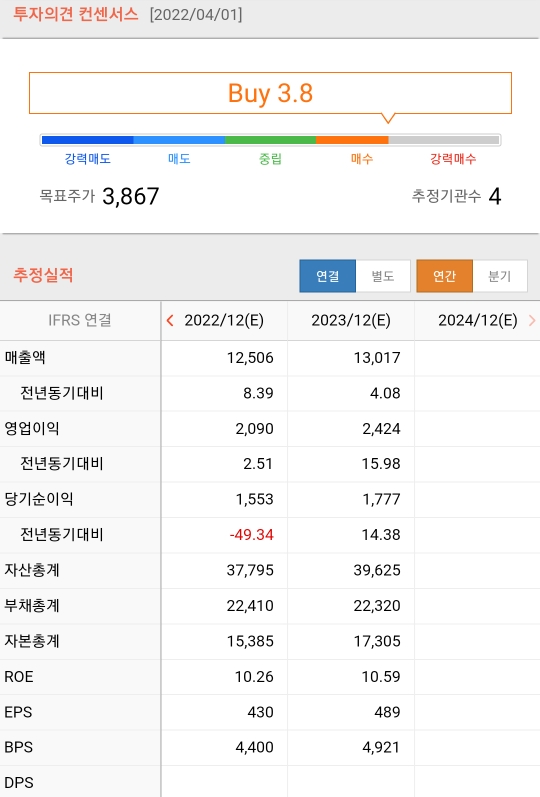Click the 2023/12(E) column header
The height and width of the screenshot is (797, 540).
[x=351, y=321]
